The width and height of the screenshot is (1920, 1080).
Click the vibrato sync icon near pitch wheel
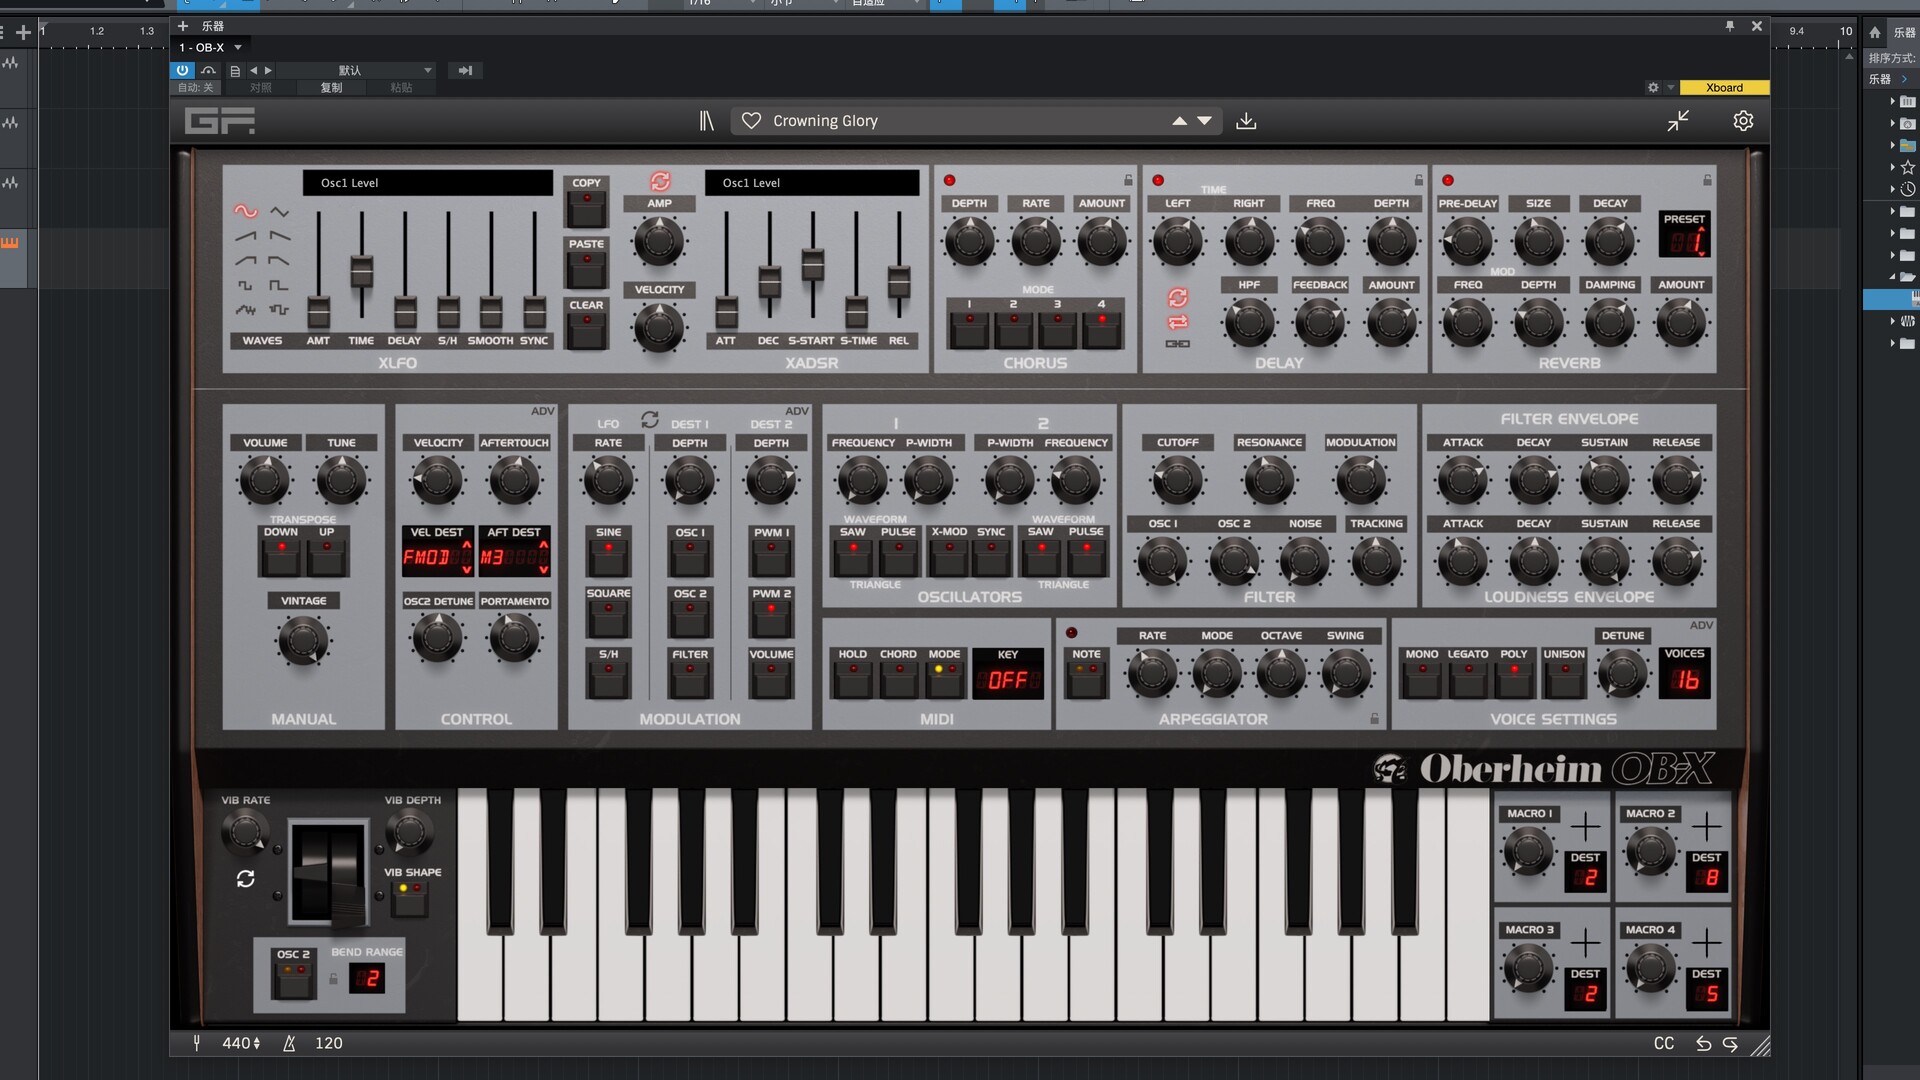245,878
